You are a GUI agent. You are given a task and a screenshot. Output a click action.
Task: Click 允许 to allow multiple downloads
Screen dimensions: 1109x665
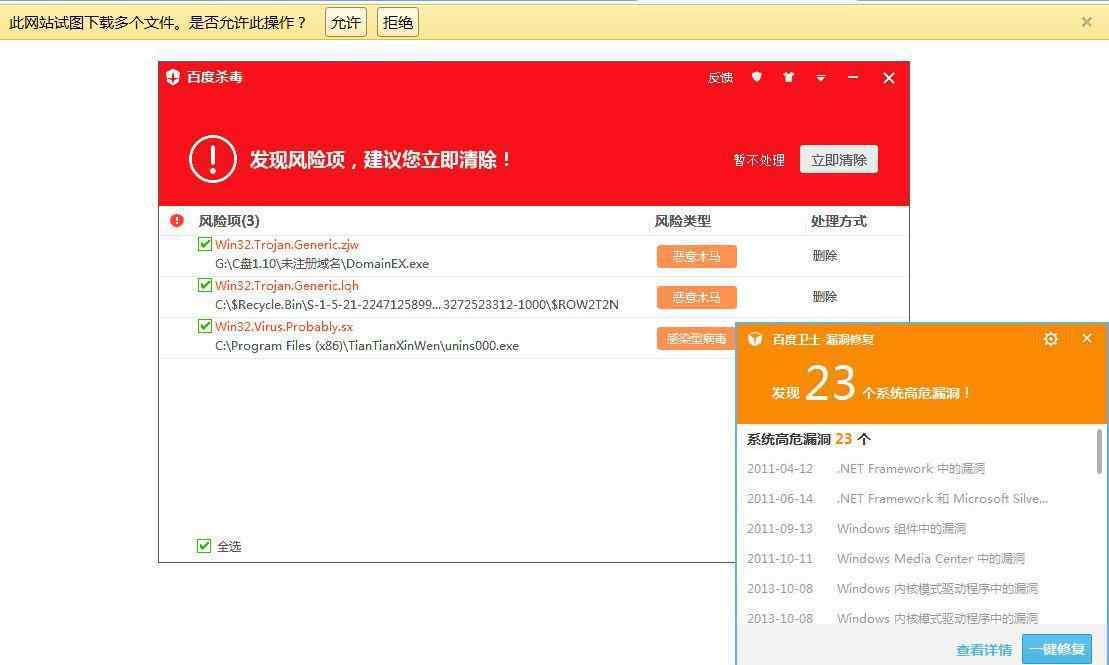(x=346, y=23)
